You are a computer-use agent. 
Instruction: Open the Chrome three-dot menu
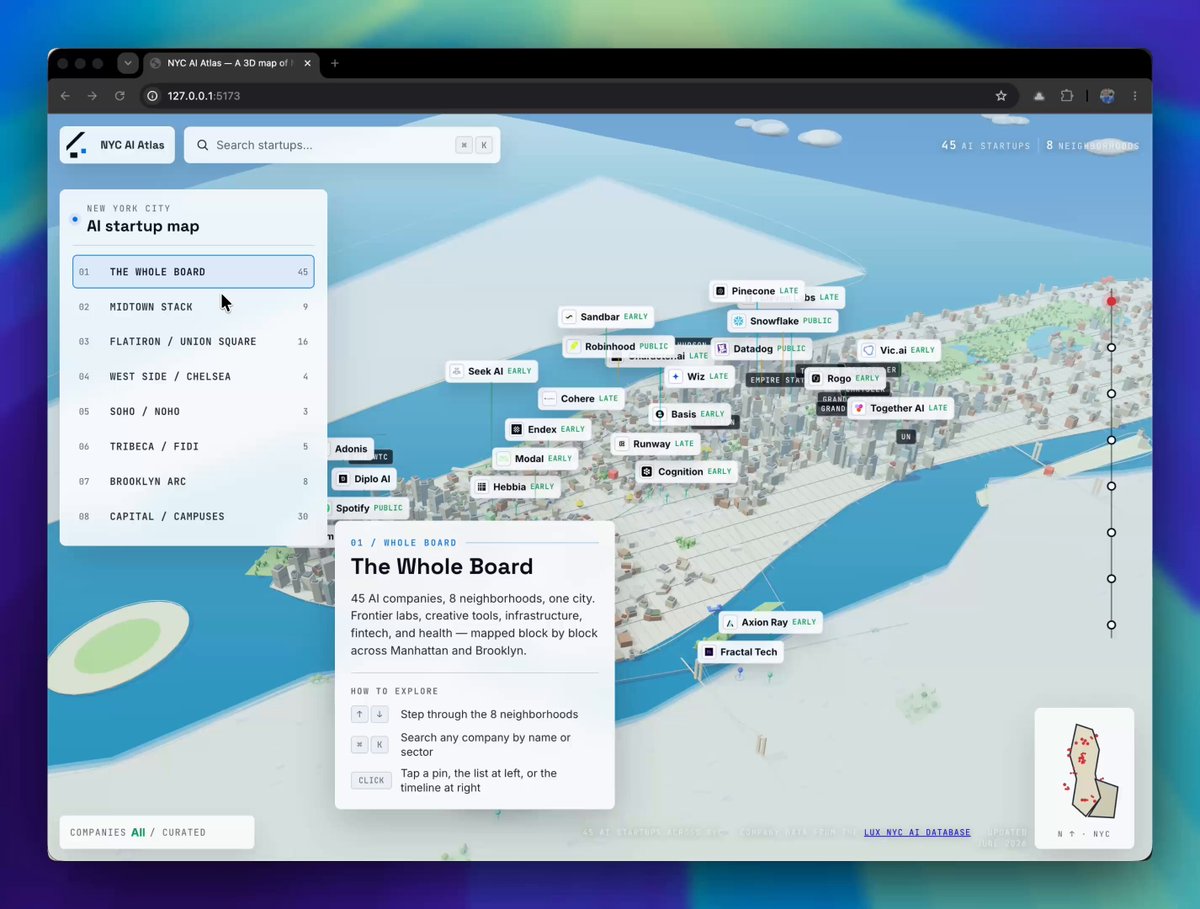coord(1135,96)
